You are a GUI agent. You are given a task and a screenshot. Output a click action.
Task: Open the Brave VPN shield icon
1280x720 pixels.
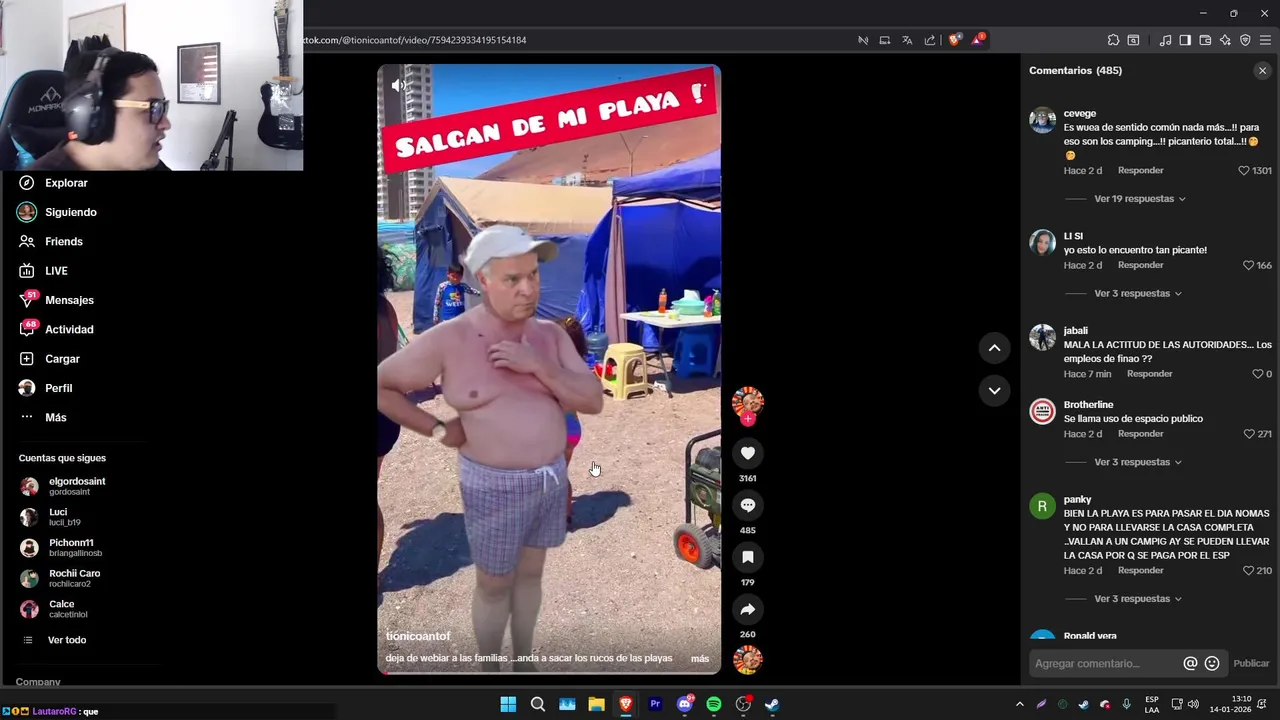(x=1245, y=40)
